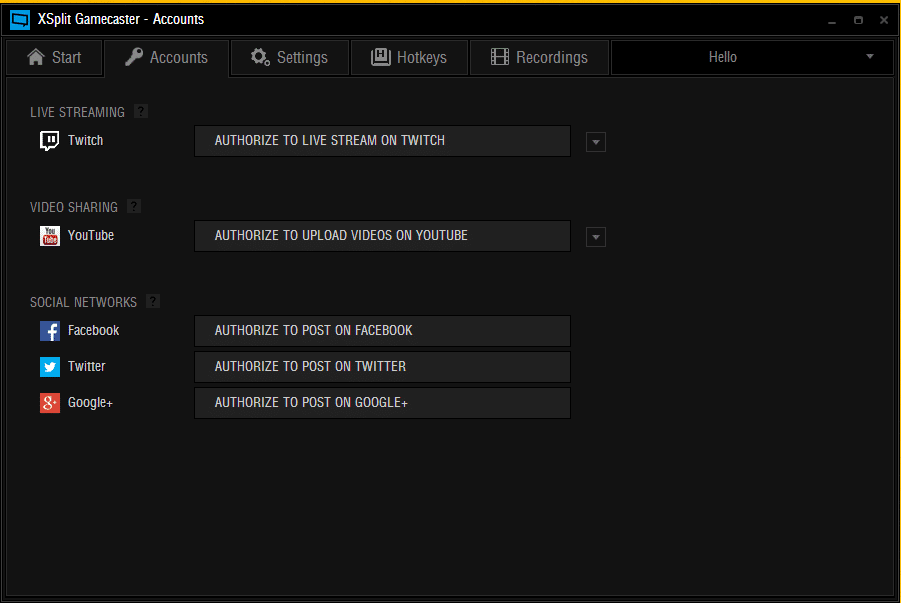Click the YouTube logo icon
Viewport: 901px width, 603px height.
tap(50, 236)
